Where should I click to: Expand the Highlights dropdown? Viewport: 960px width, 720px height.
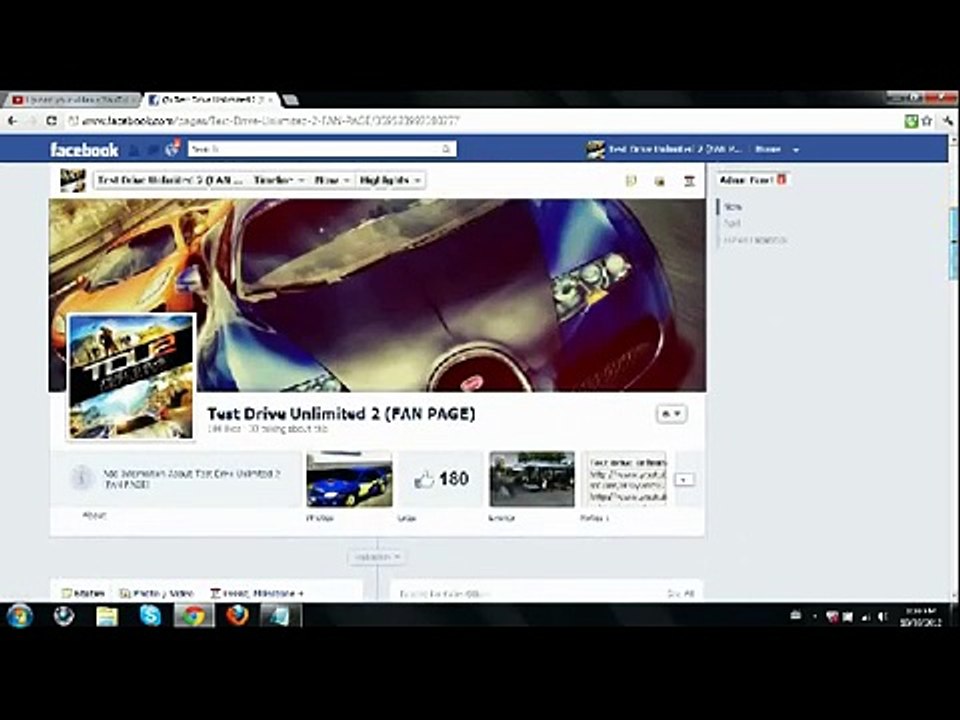click(x=390, y=180)
